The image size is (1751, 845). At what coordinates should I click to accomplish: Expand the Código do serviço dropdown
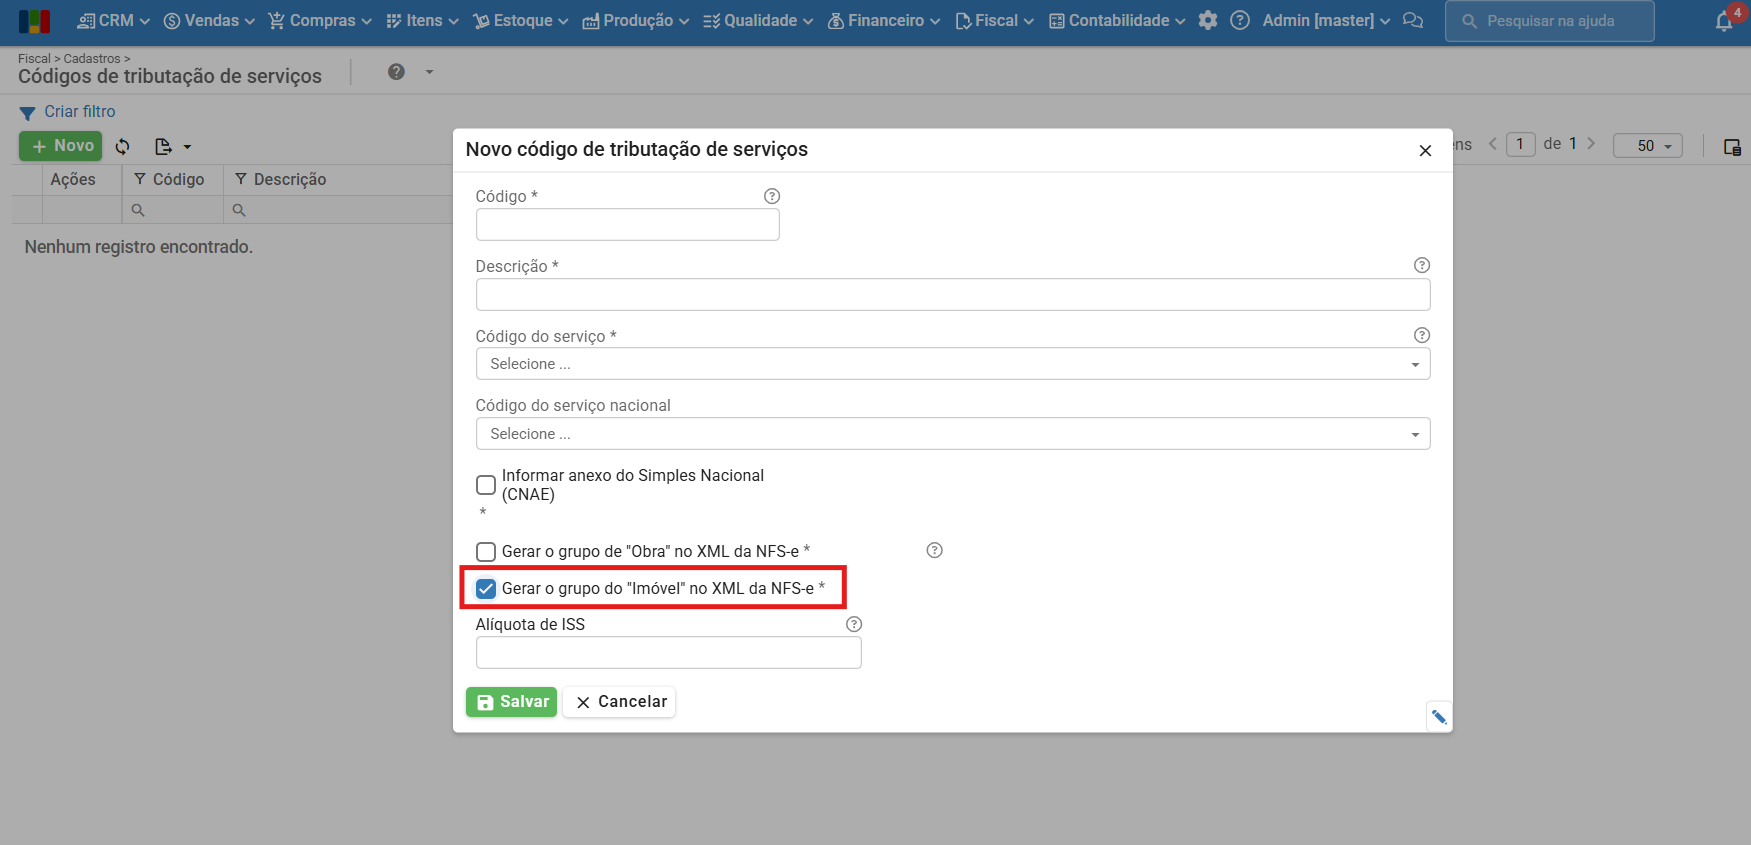952,364
